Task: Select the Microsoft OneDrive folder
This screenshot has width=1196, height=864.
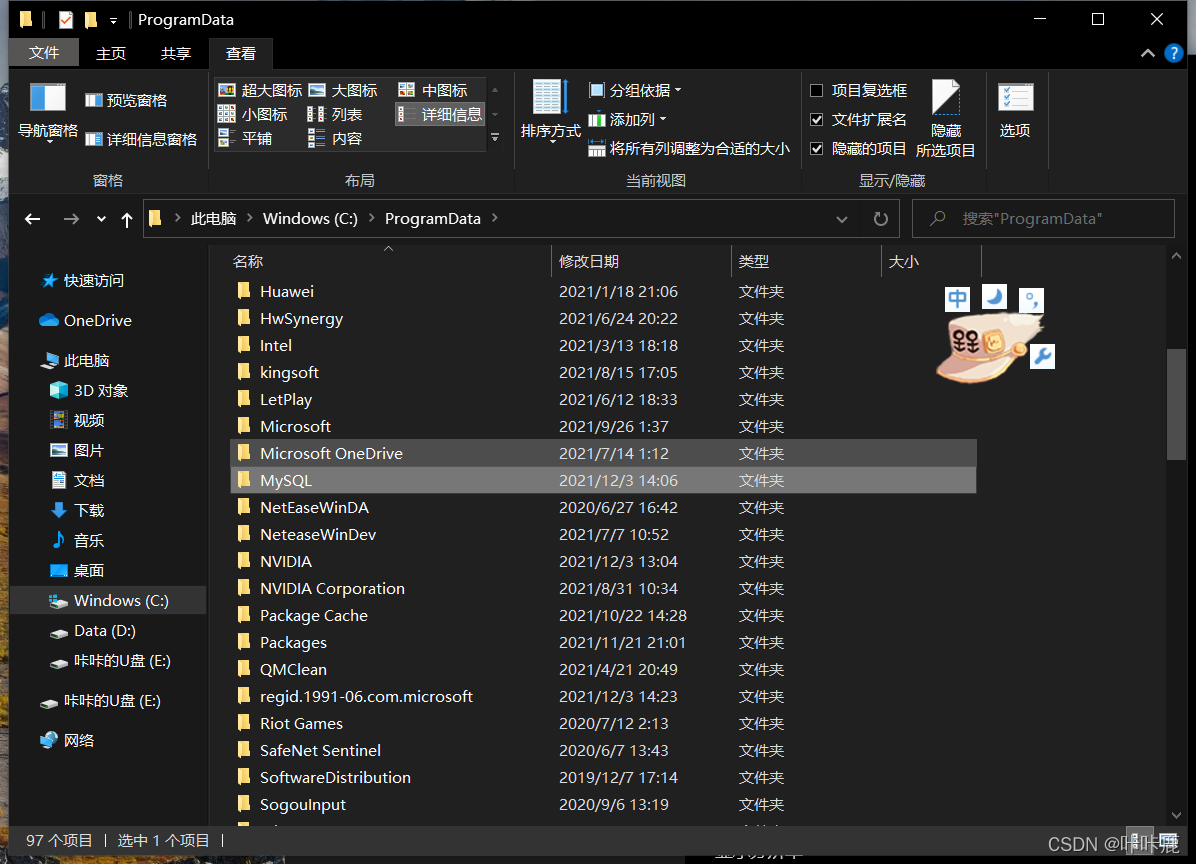Action: [x=603, y=453]
